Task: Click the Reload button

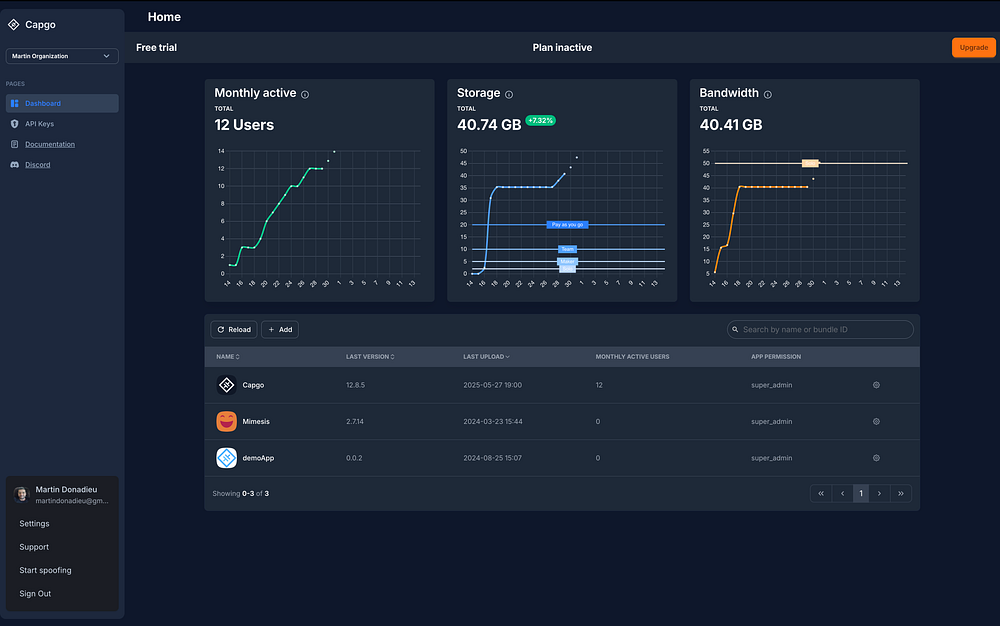Action: 233,330
